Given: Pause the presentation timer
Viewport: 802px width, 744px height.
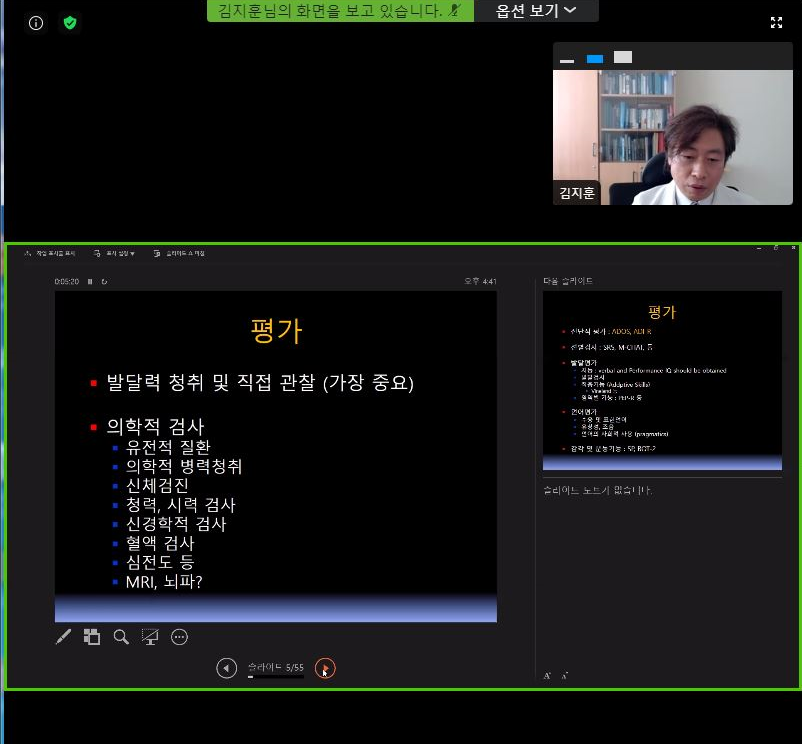Looking at the screenshot, I should (90, 282).
